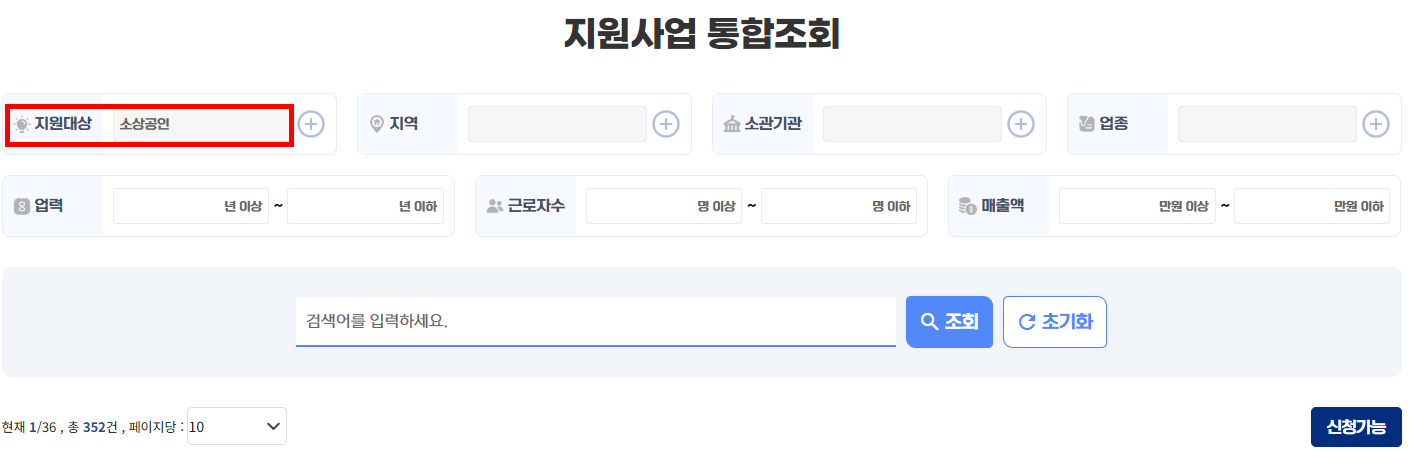Click the 지원사업 통합조회 page title
The image size is (1409, 451).
(702, 33)
